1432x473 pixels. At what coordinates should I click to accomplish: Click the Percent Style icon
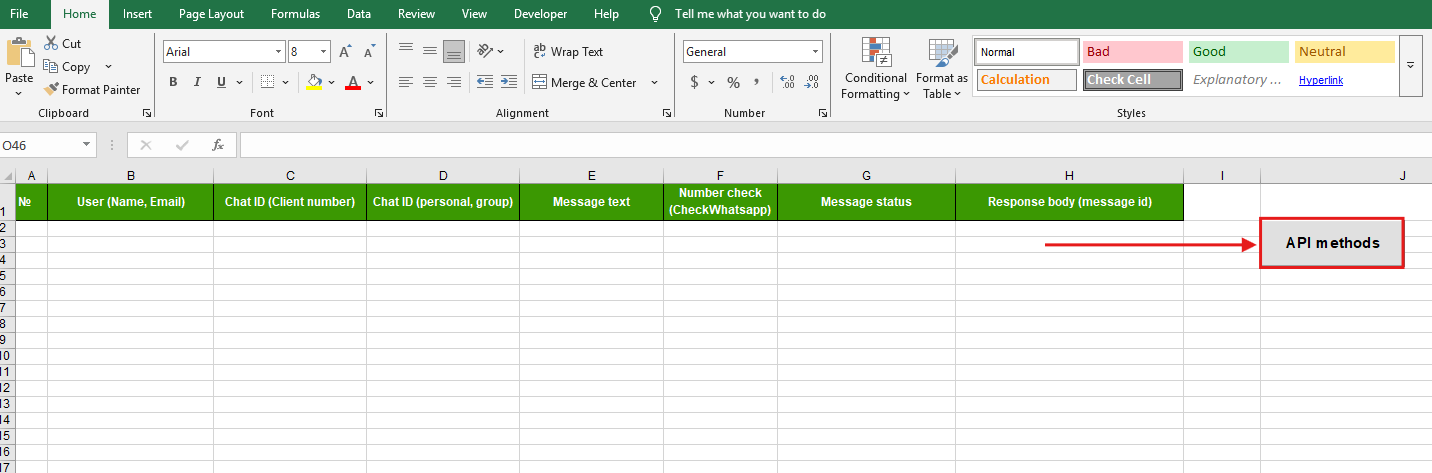pos(733,82)
